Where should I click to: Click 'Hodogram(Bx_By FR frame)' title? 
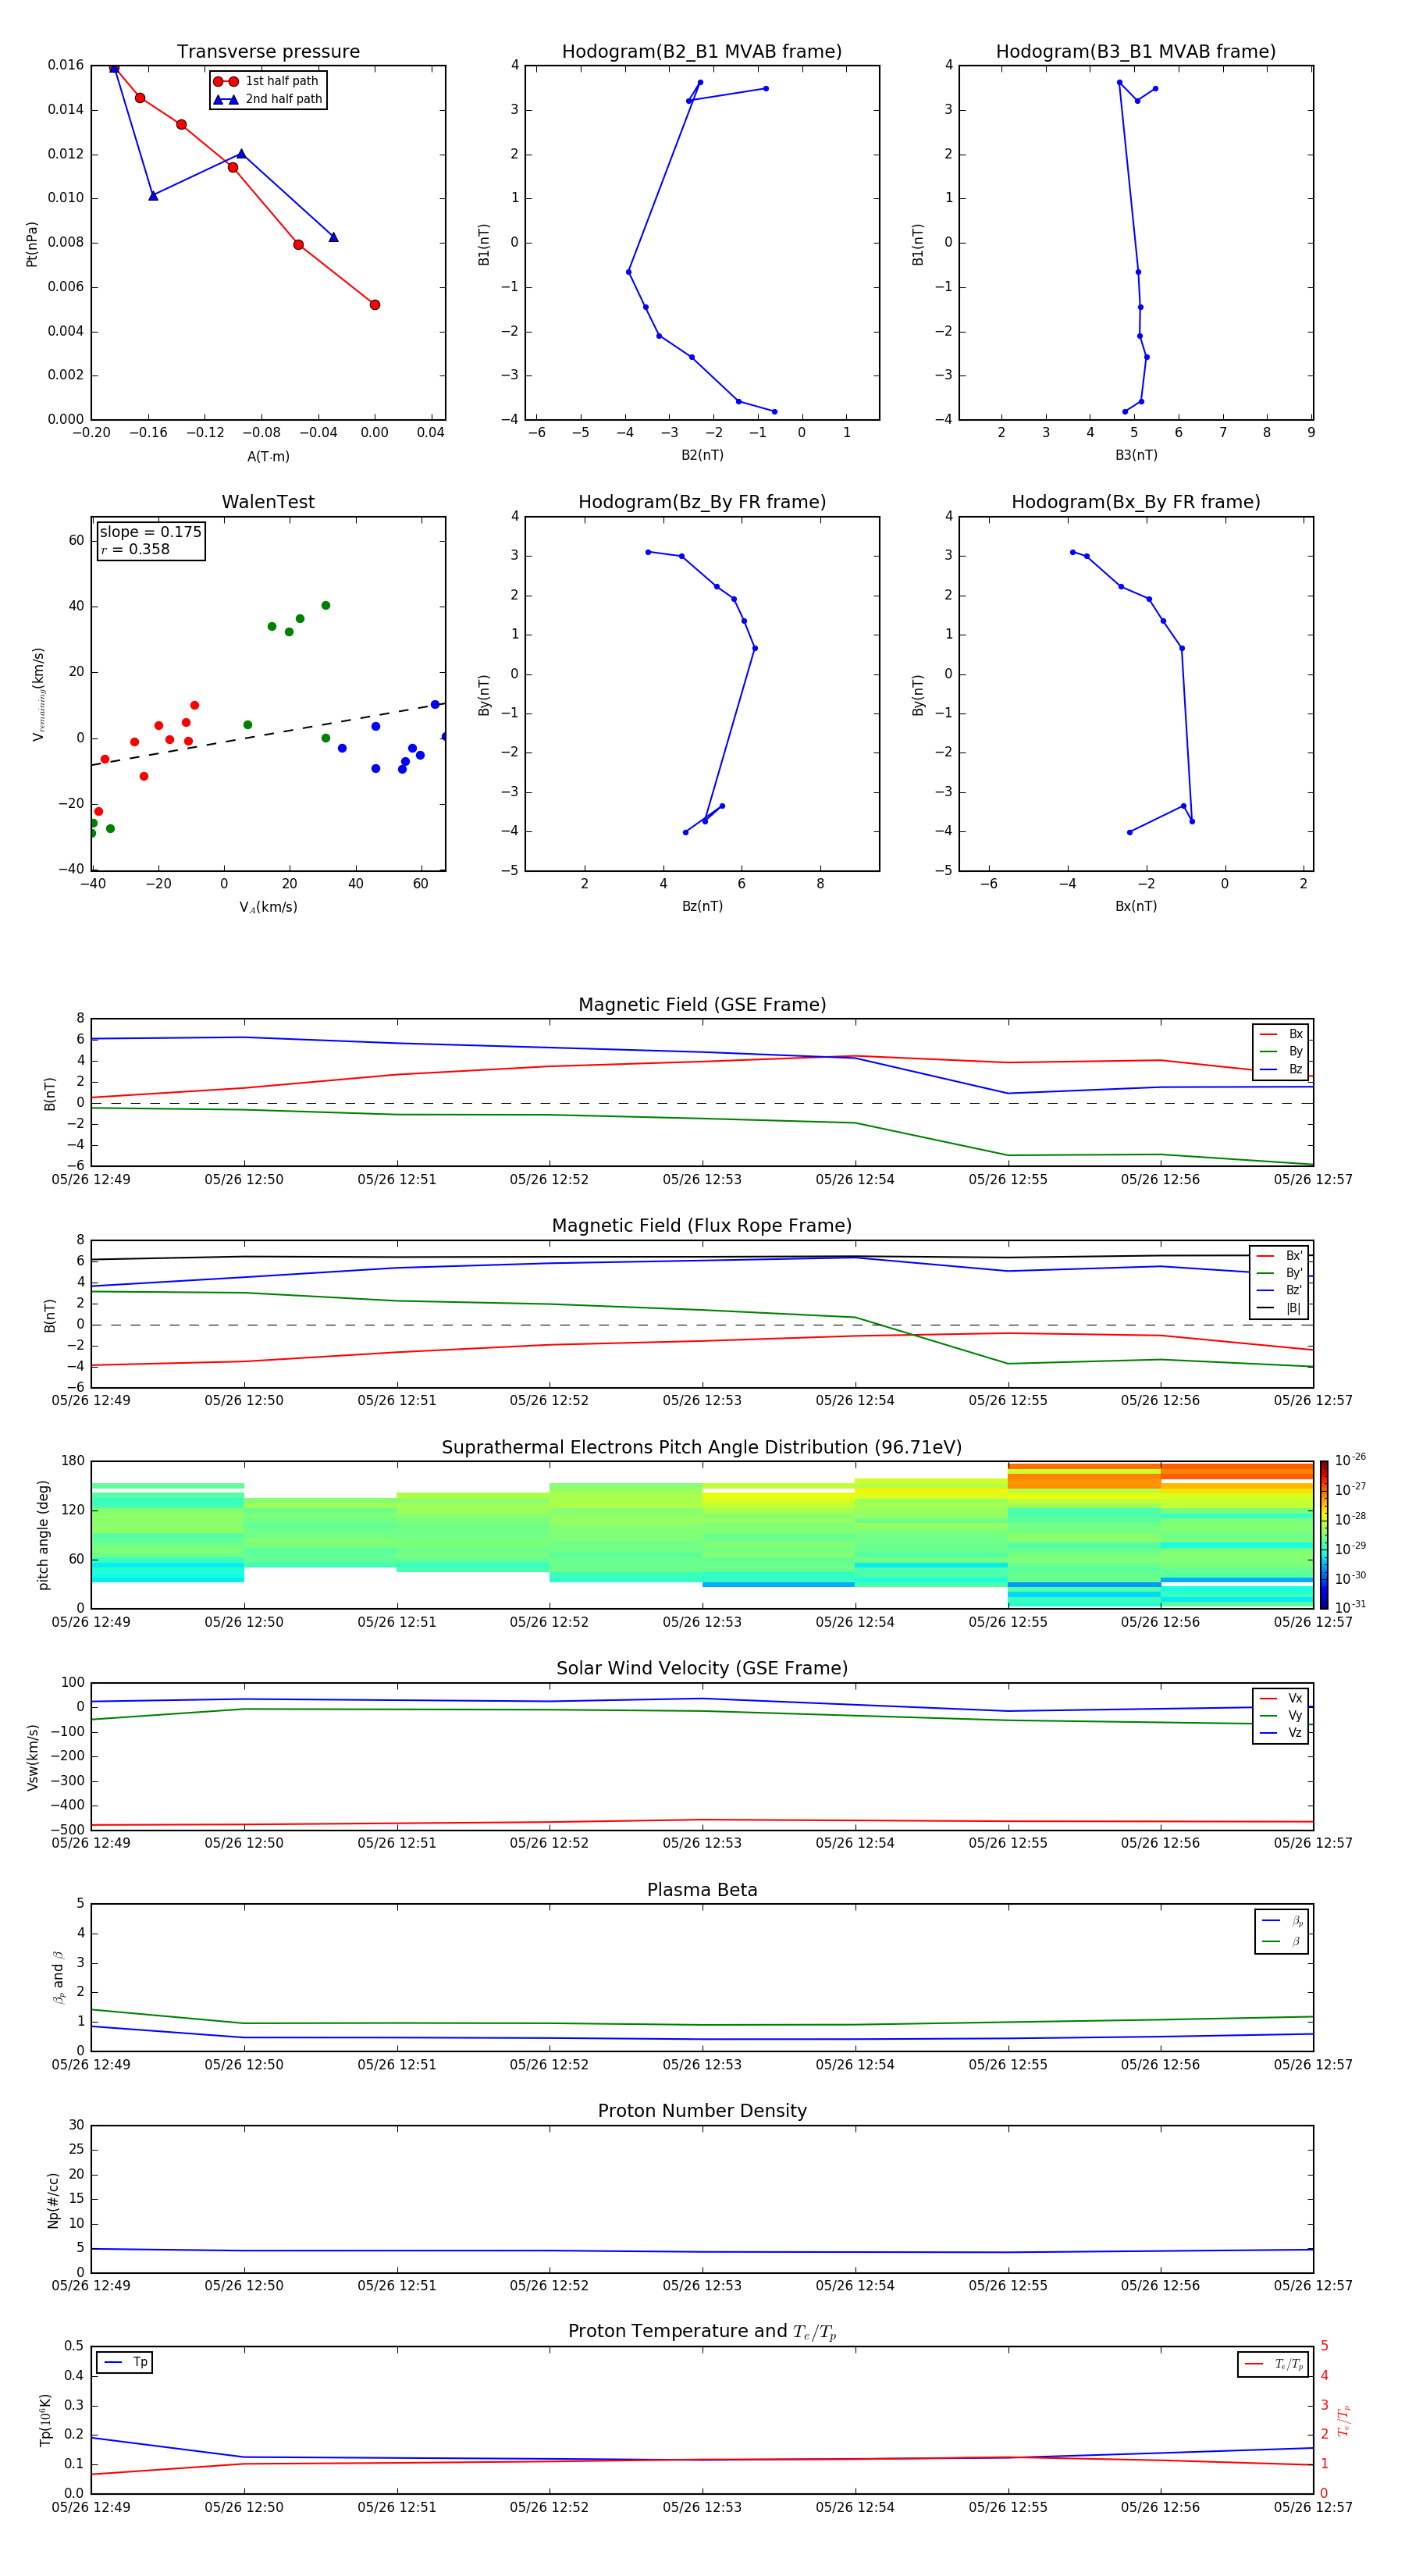click(1136, 502)
